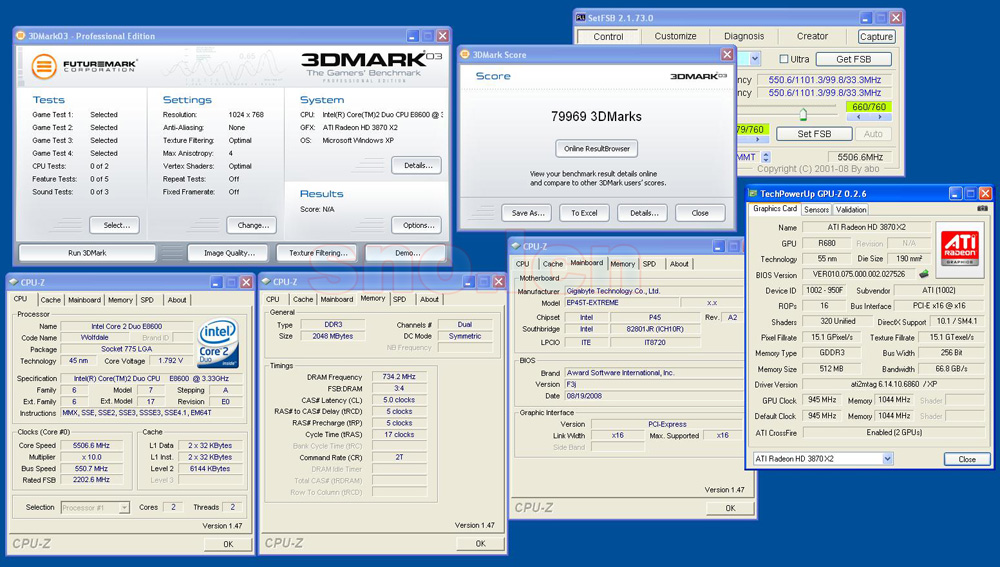The width and height of the screenshot is (1000, 567).
Task: Click the Options button under Results
Action: (x=418, y=225)
